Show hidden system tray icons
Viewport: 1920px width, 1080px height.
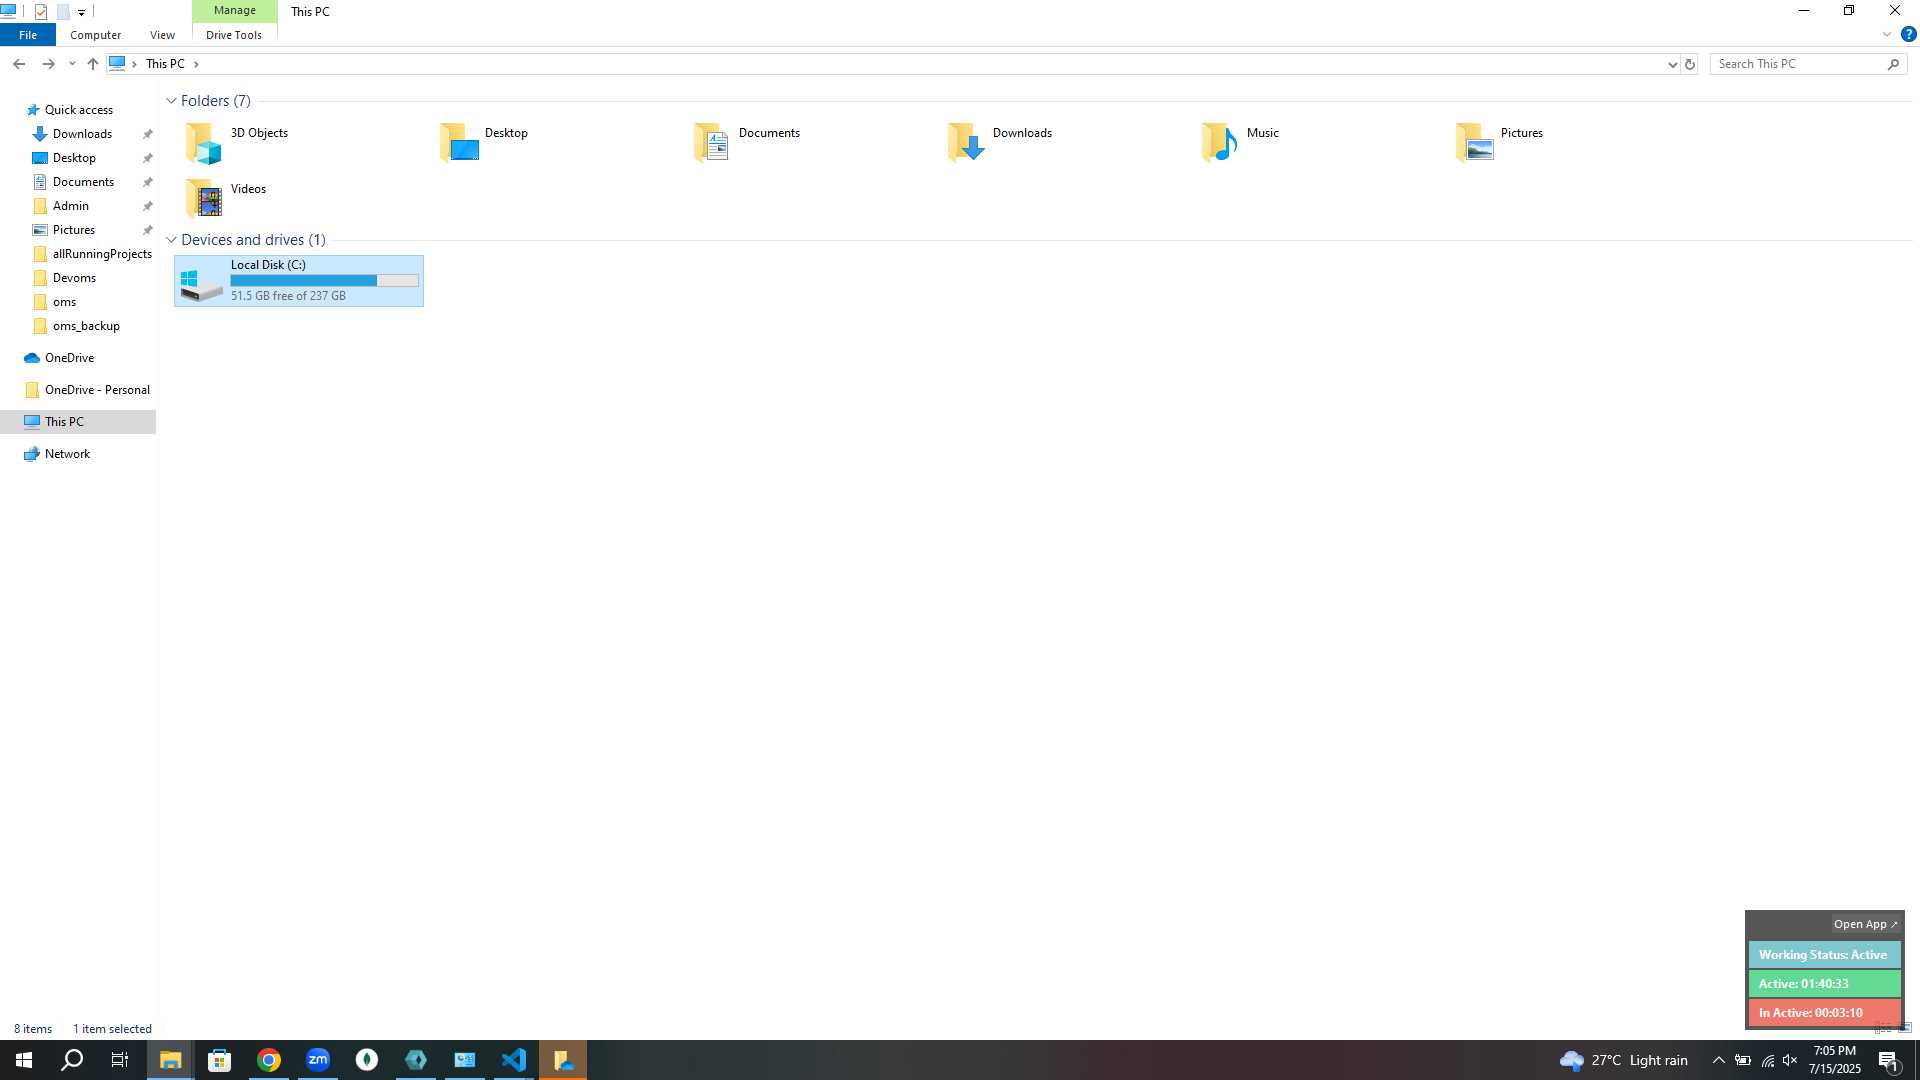coord(1718,1060)
